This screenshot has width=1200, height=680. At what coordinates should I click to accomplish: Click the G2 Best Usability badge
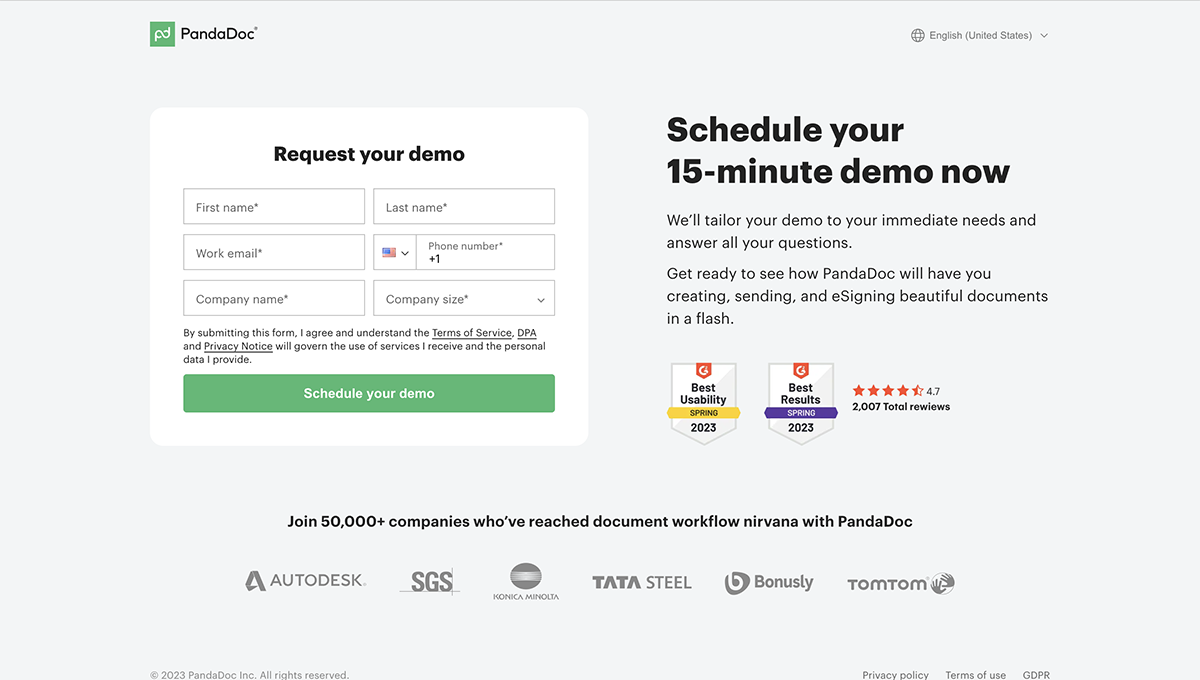[x=703, y=402]
